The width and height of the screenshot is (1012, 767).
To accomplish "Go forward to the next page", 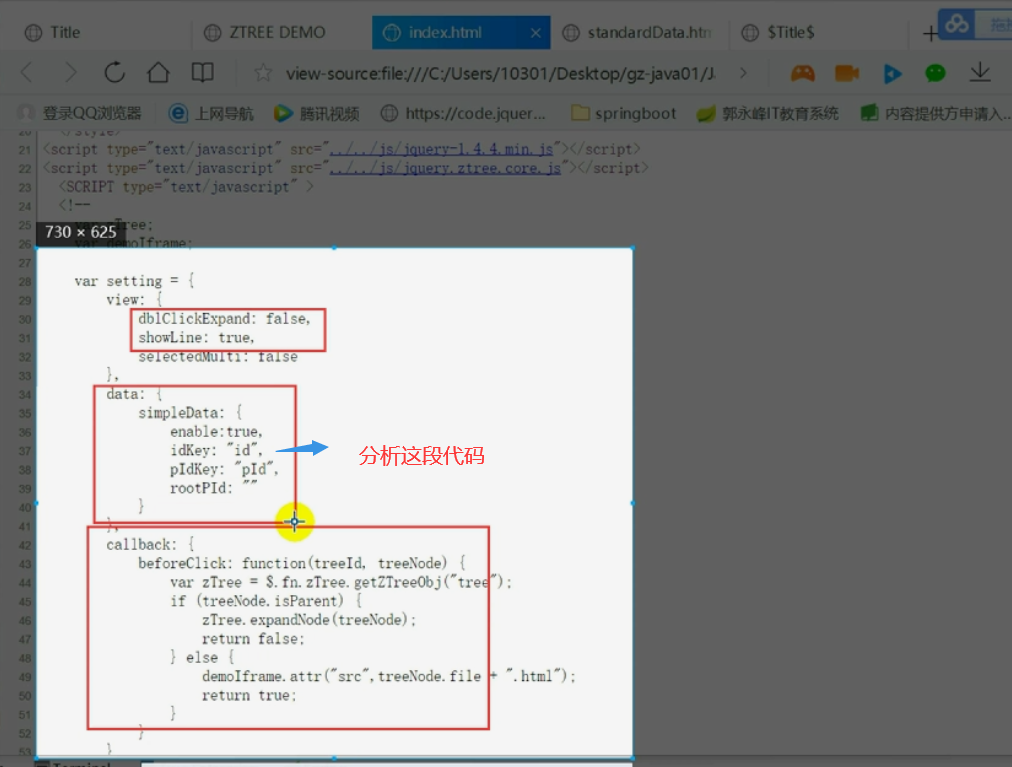I will click(x=70, y=72).
